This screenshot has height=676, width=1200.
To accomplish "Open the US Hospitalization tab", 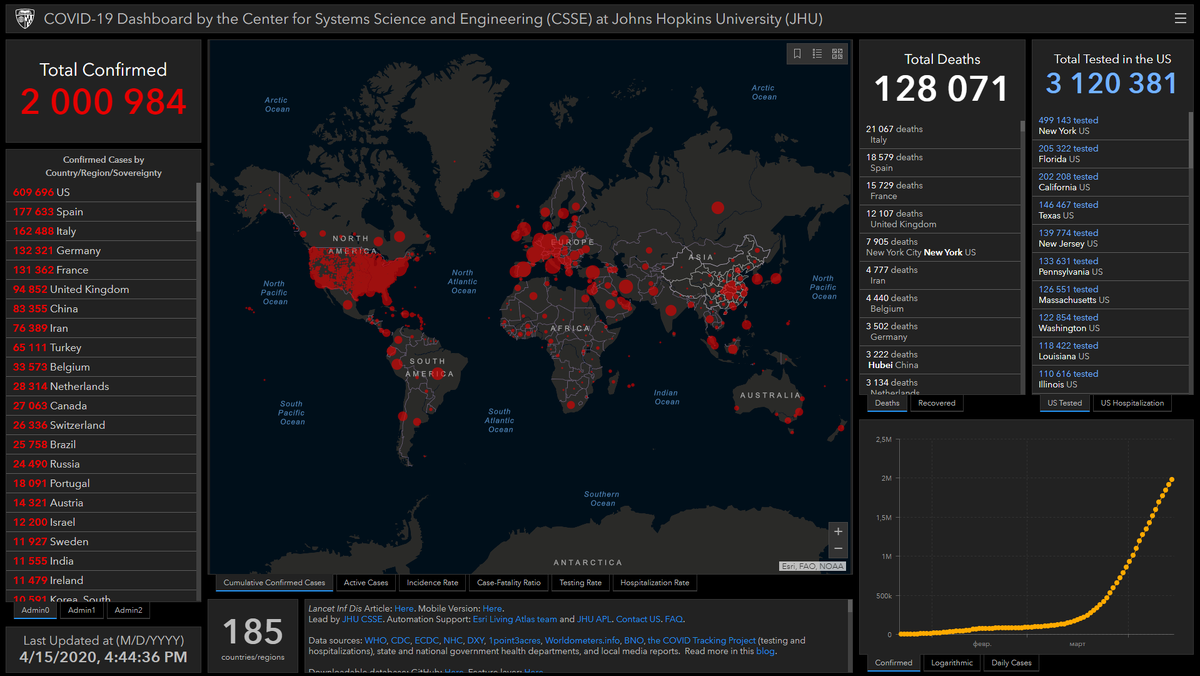I will (x=1132, y=403).
